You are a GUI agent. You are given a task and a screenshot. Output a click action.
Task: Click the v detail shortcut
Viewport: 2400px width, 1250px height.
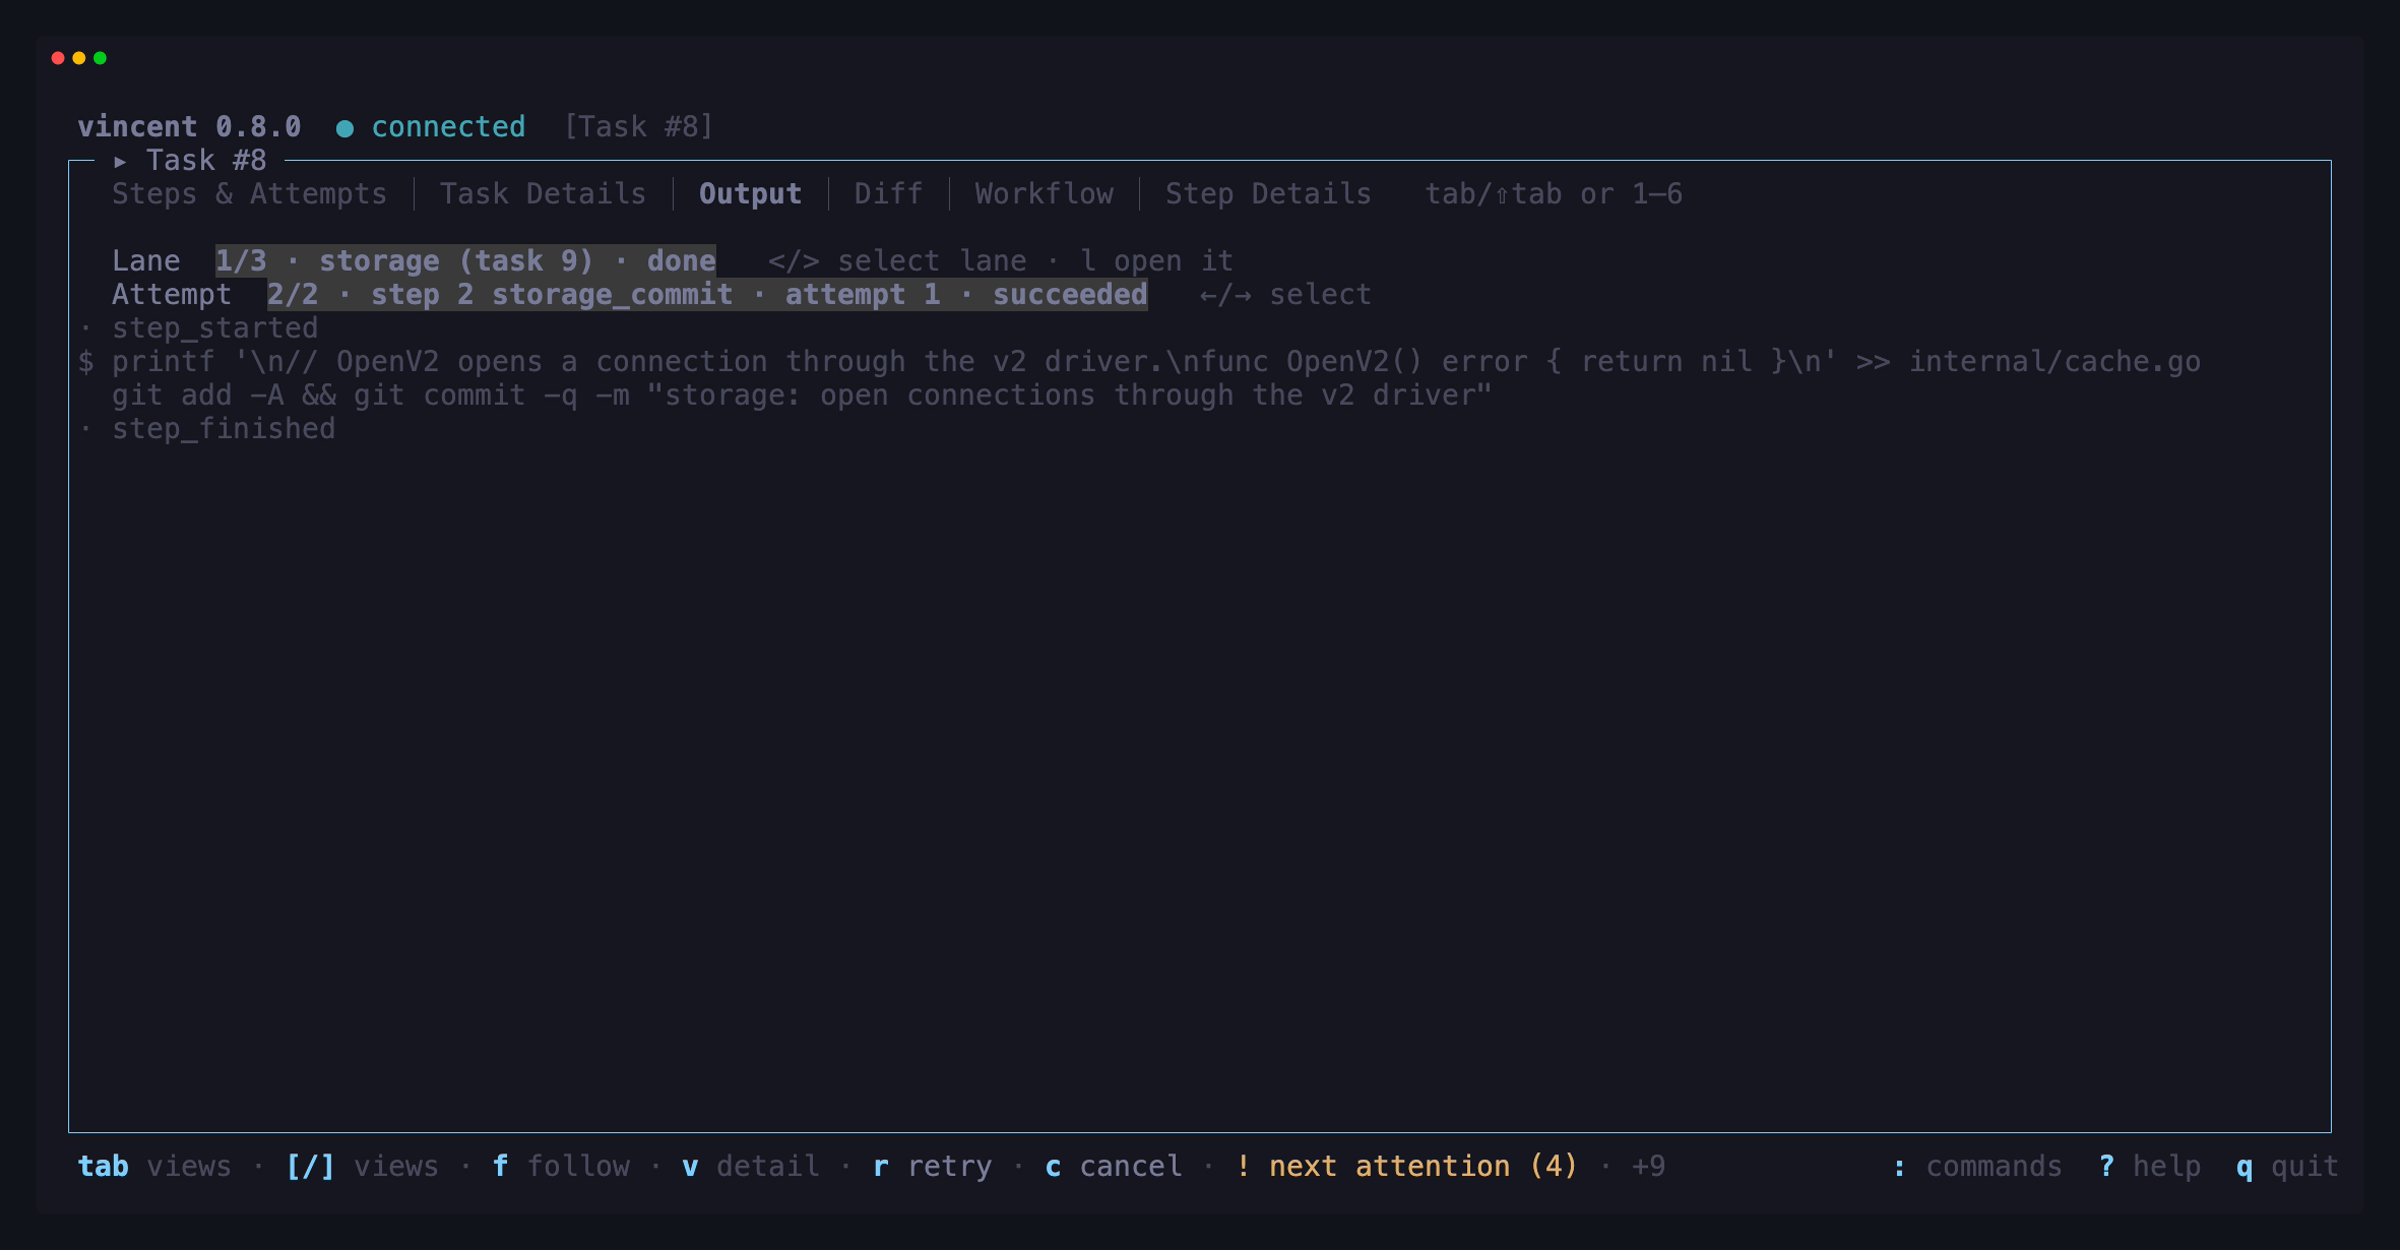pos(750,1166)
